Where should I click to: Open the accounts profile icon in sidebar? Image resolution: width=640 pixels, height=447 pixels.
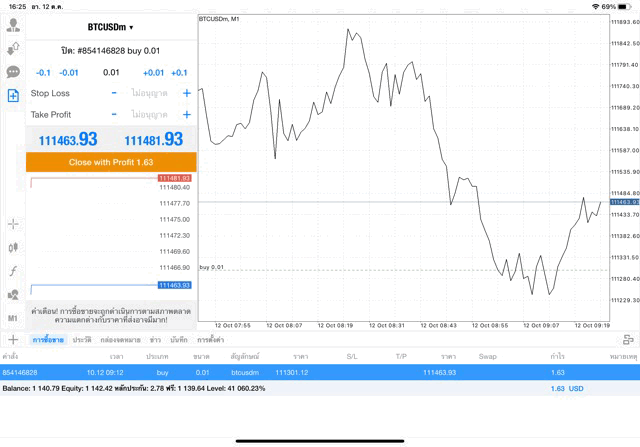click(x=13, y=25)
